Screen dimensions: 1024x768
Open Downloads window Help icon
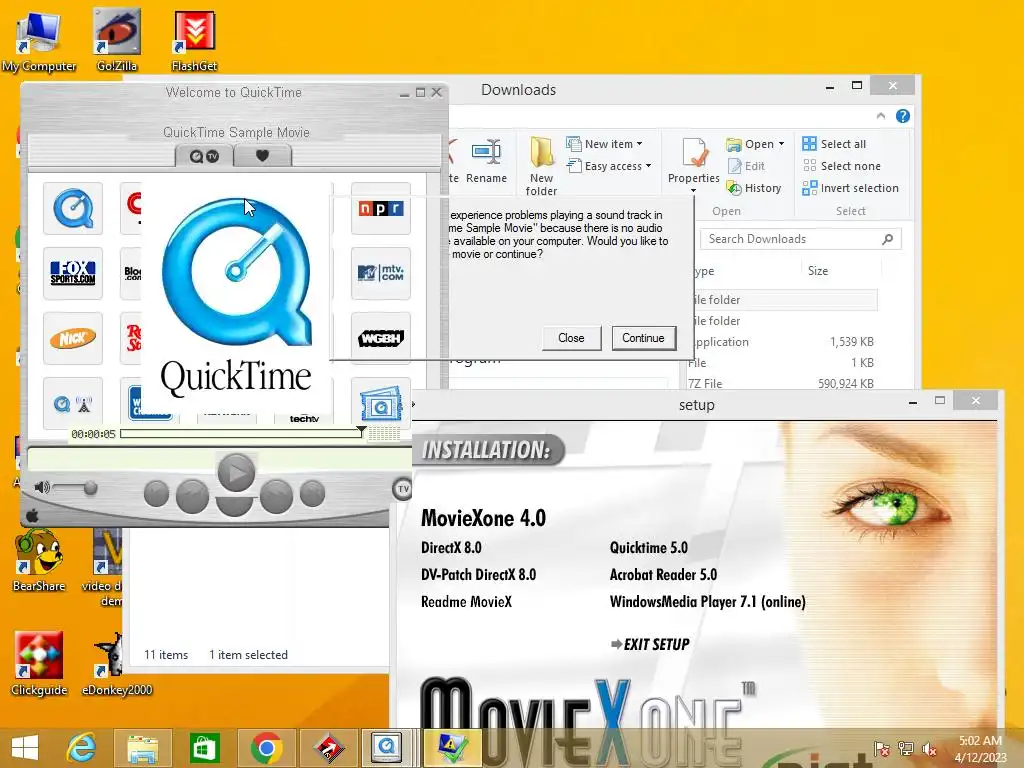click(903, 116)
